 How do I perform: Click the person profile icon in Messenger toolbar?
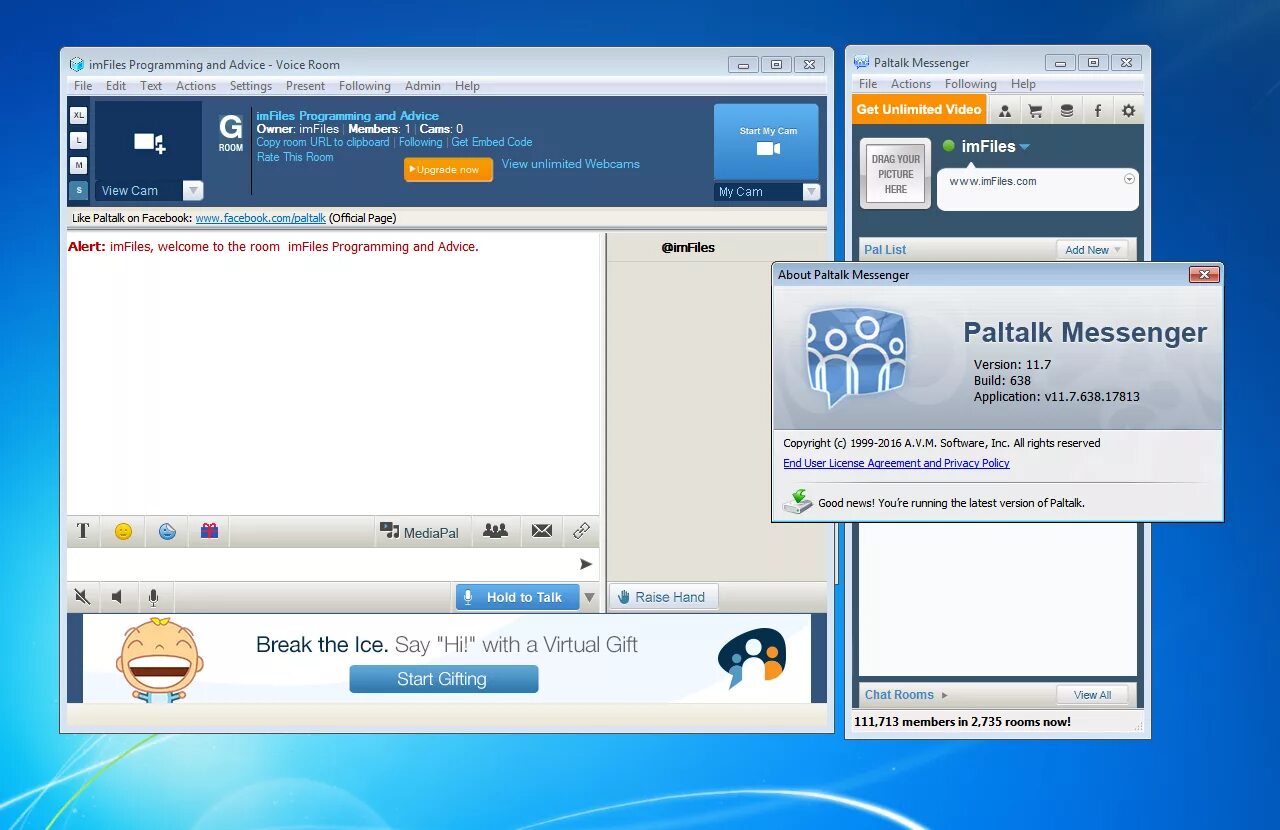pos(1005,111)
